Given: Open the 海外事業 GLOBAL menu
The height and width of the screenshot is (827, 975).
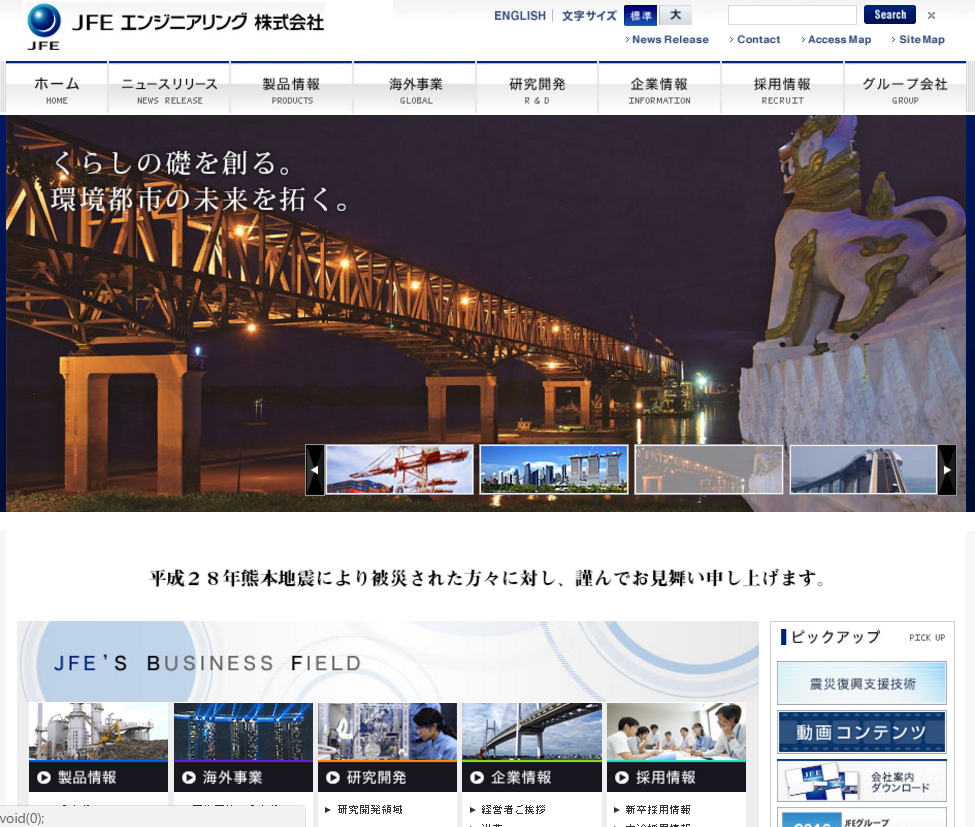Looking at the screenshot, I should (415, 89).
